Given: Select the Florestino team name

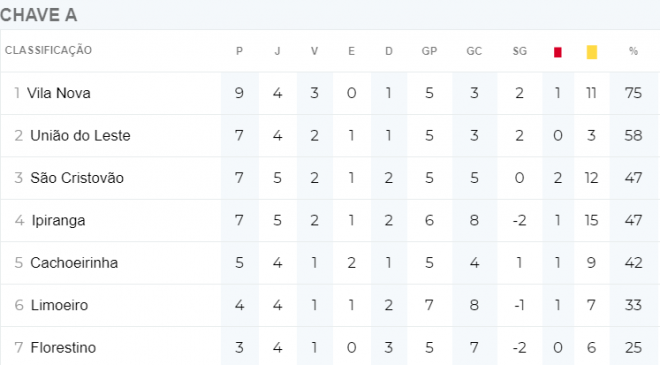Looking at the screenshot, I should [63, 348].
